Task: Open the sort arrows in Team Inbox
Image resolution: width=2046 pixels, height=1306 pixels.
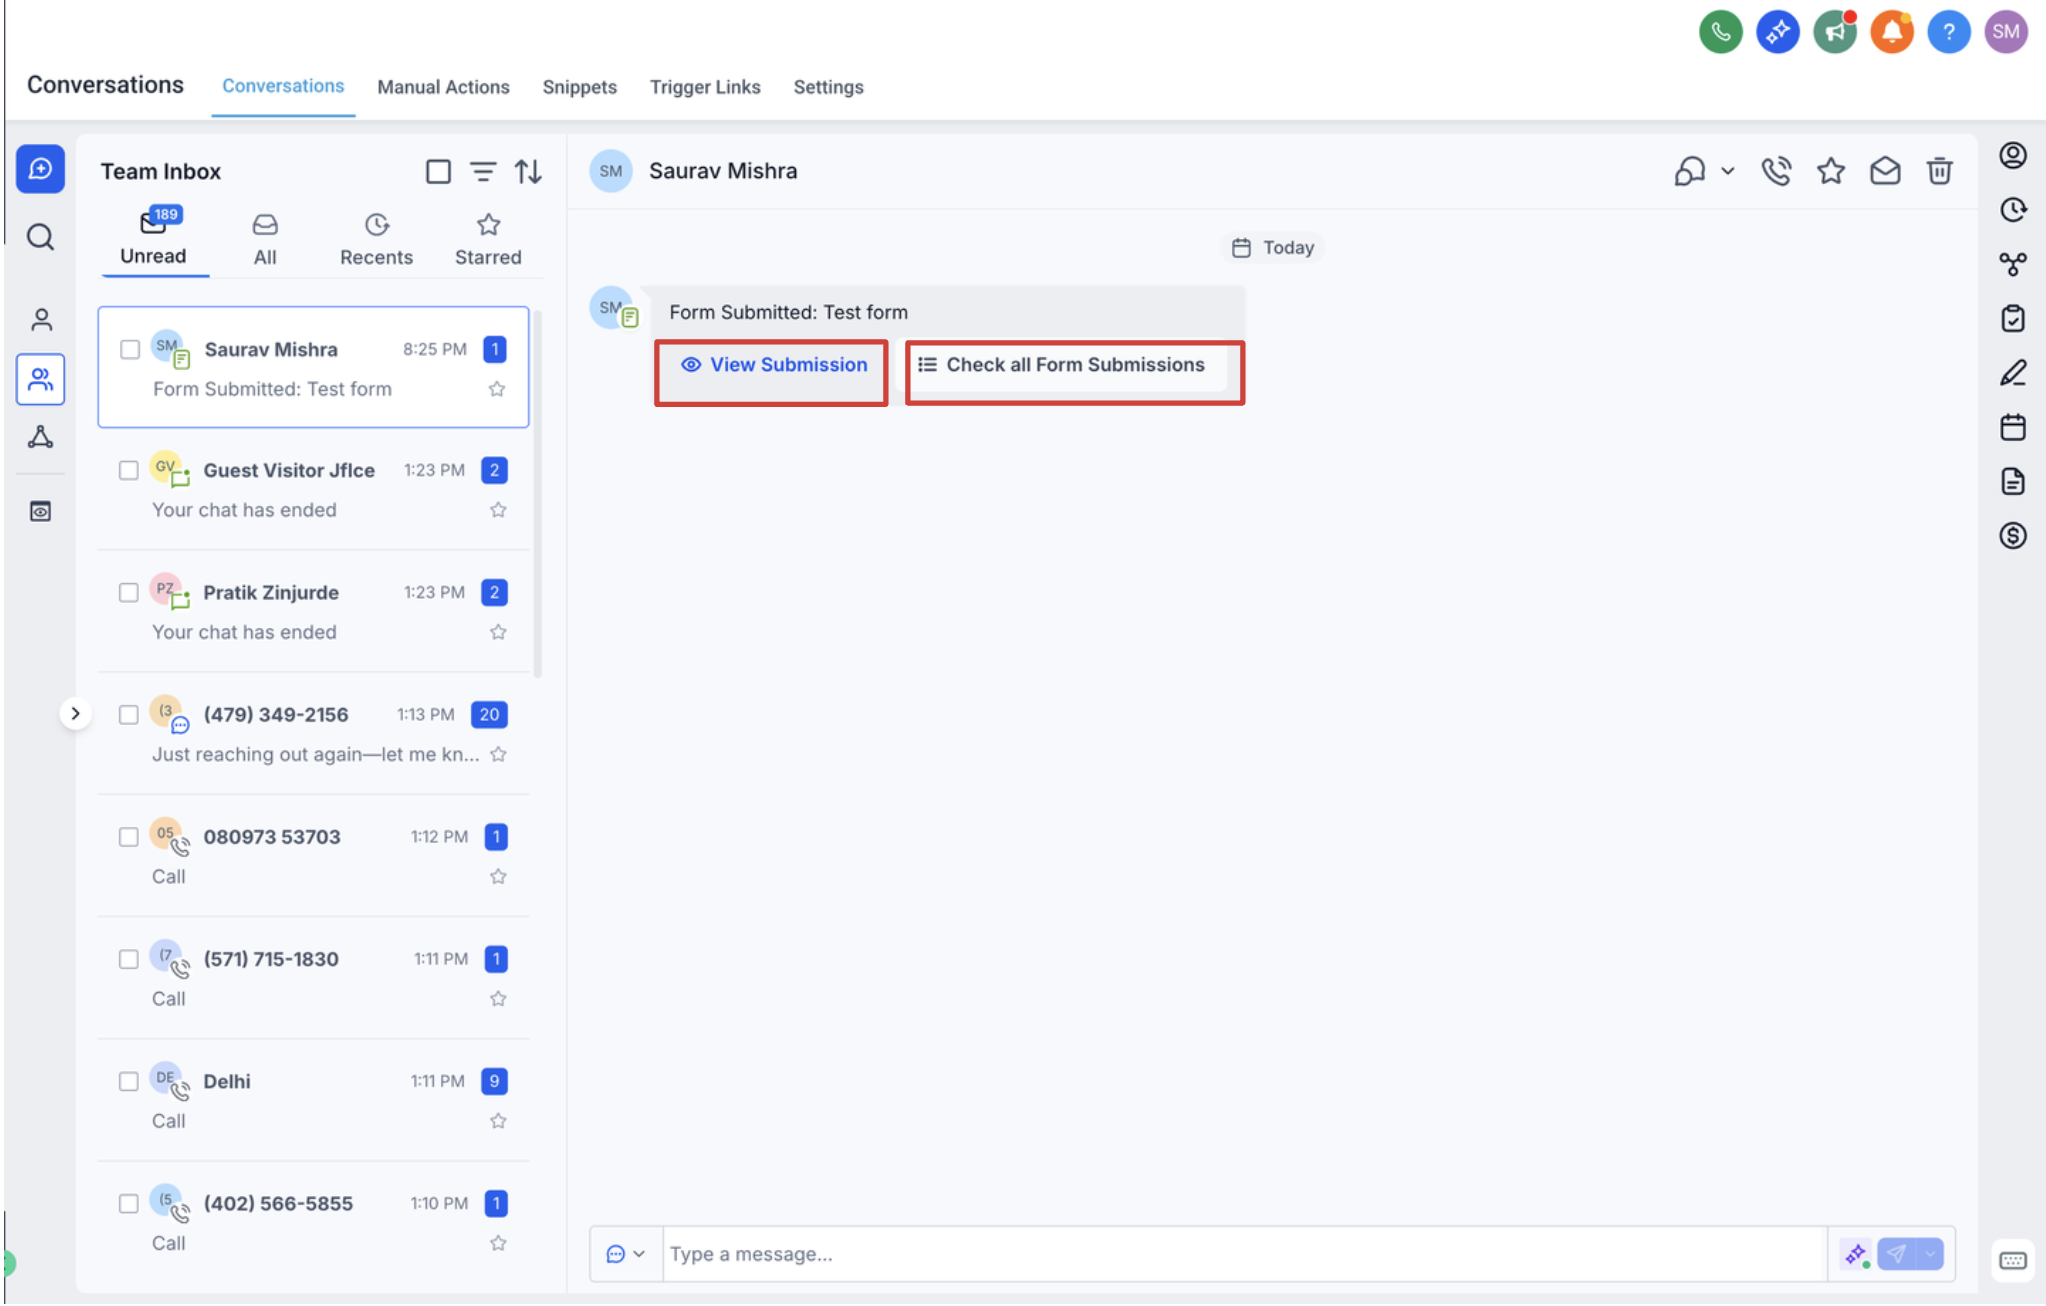Action: (528, 172)
